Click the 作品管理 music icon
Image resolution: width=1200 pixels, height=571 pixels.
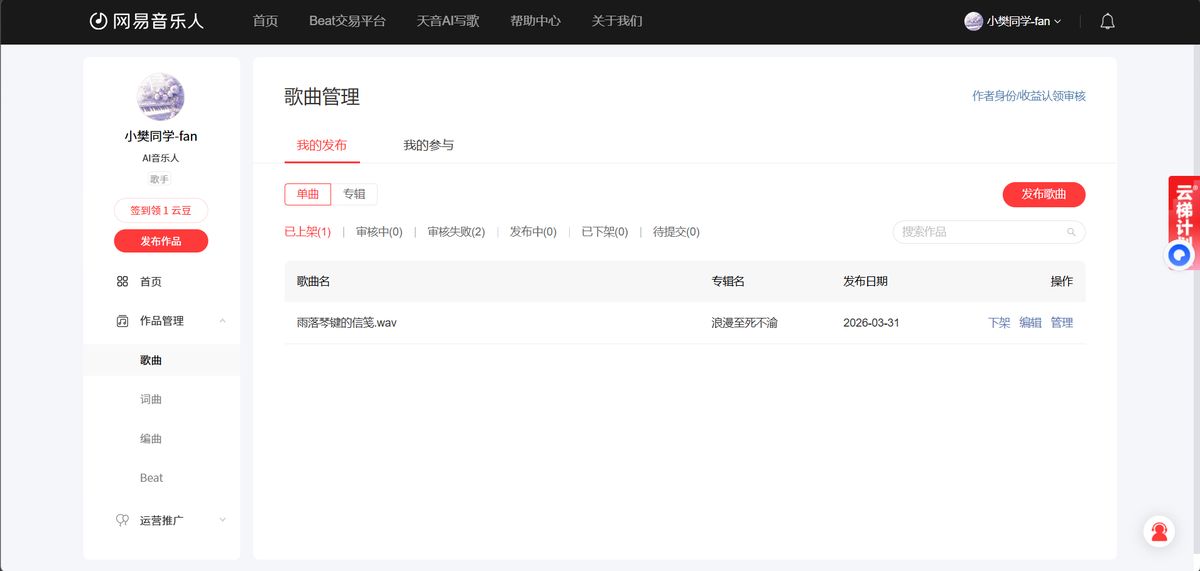point(122,321)
